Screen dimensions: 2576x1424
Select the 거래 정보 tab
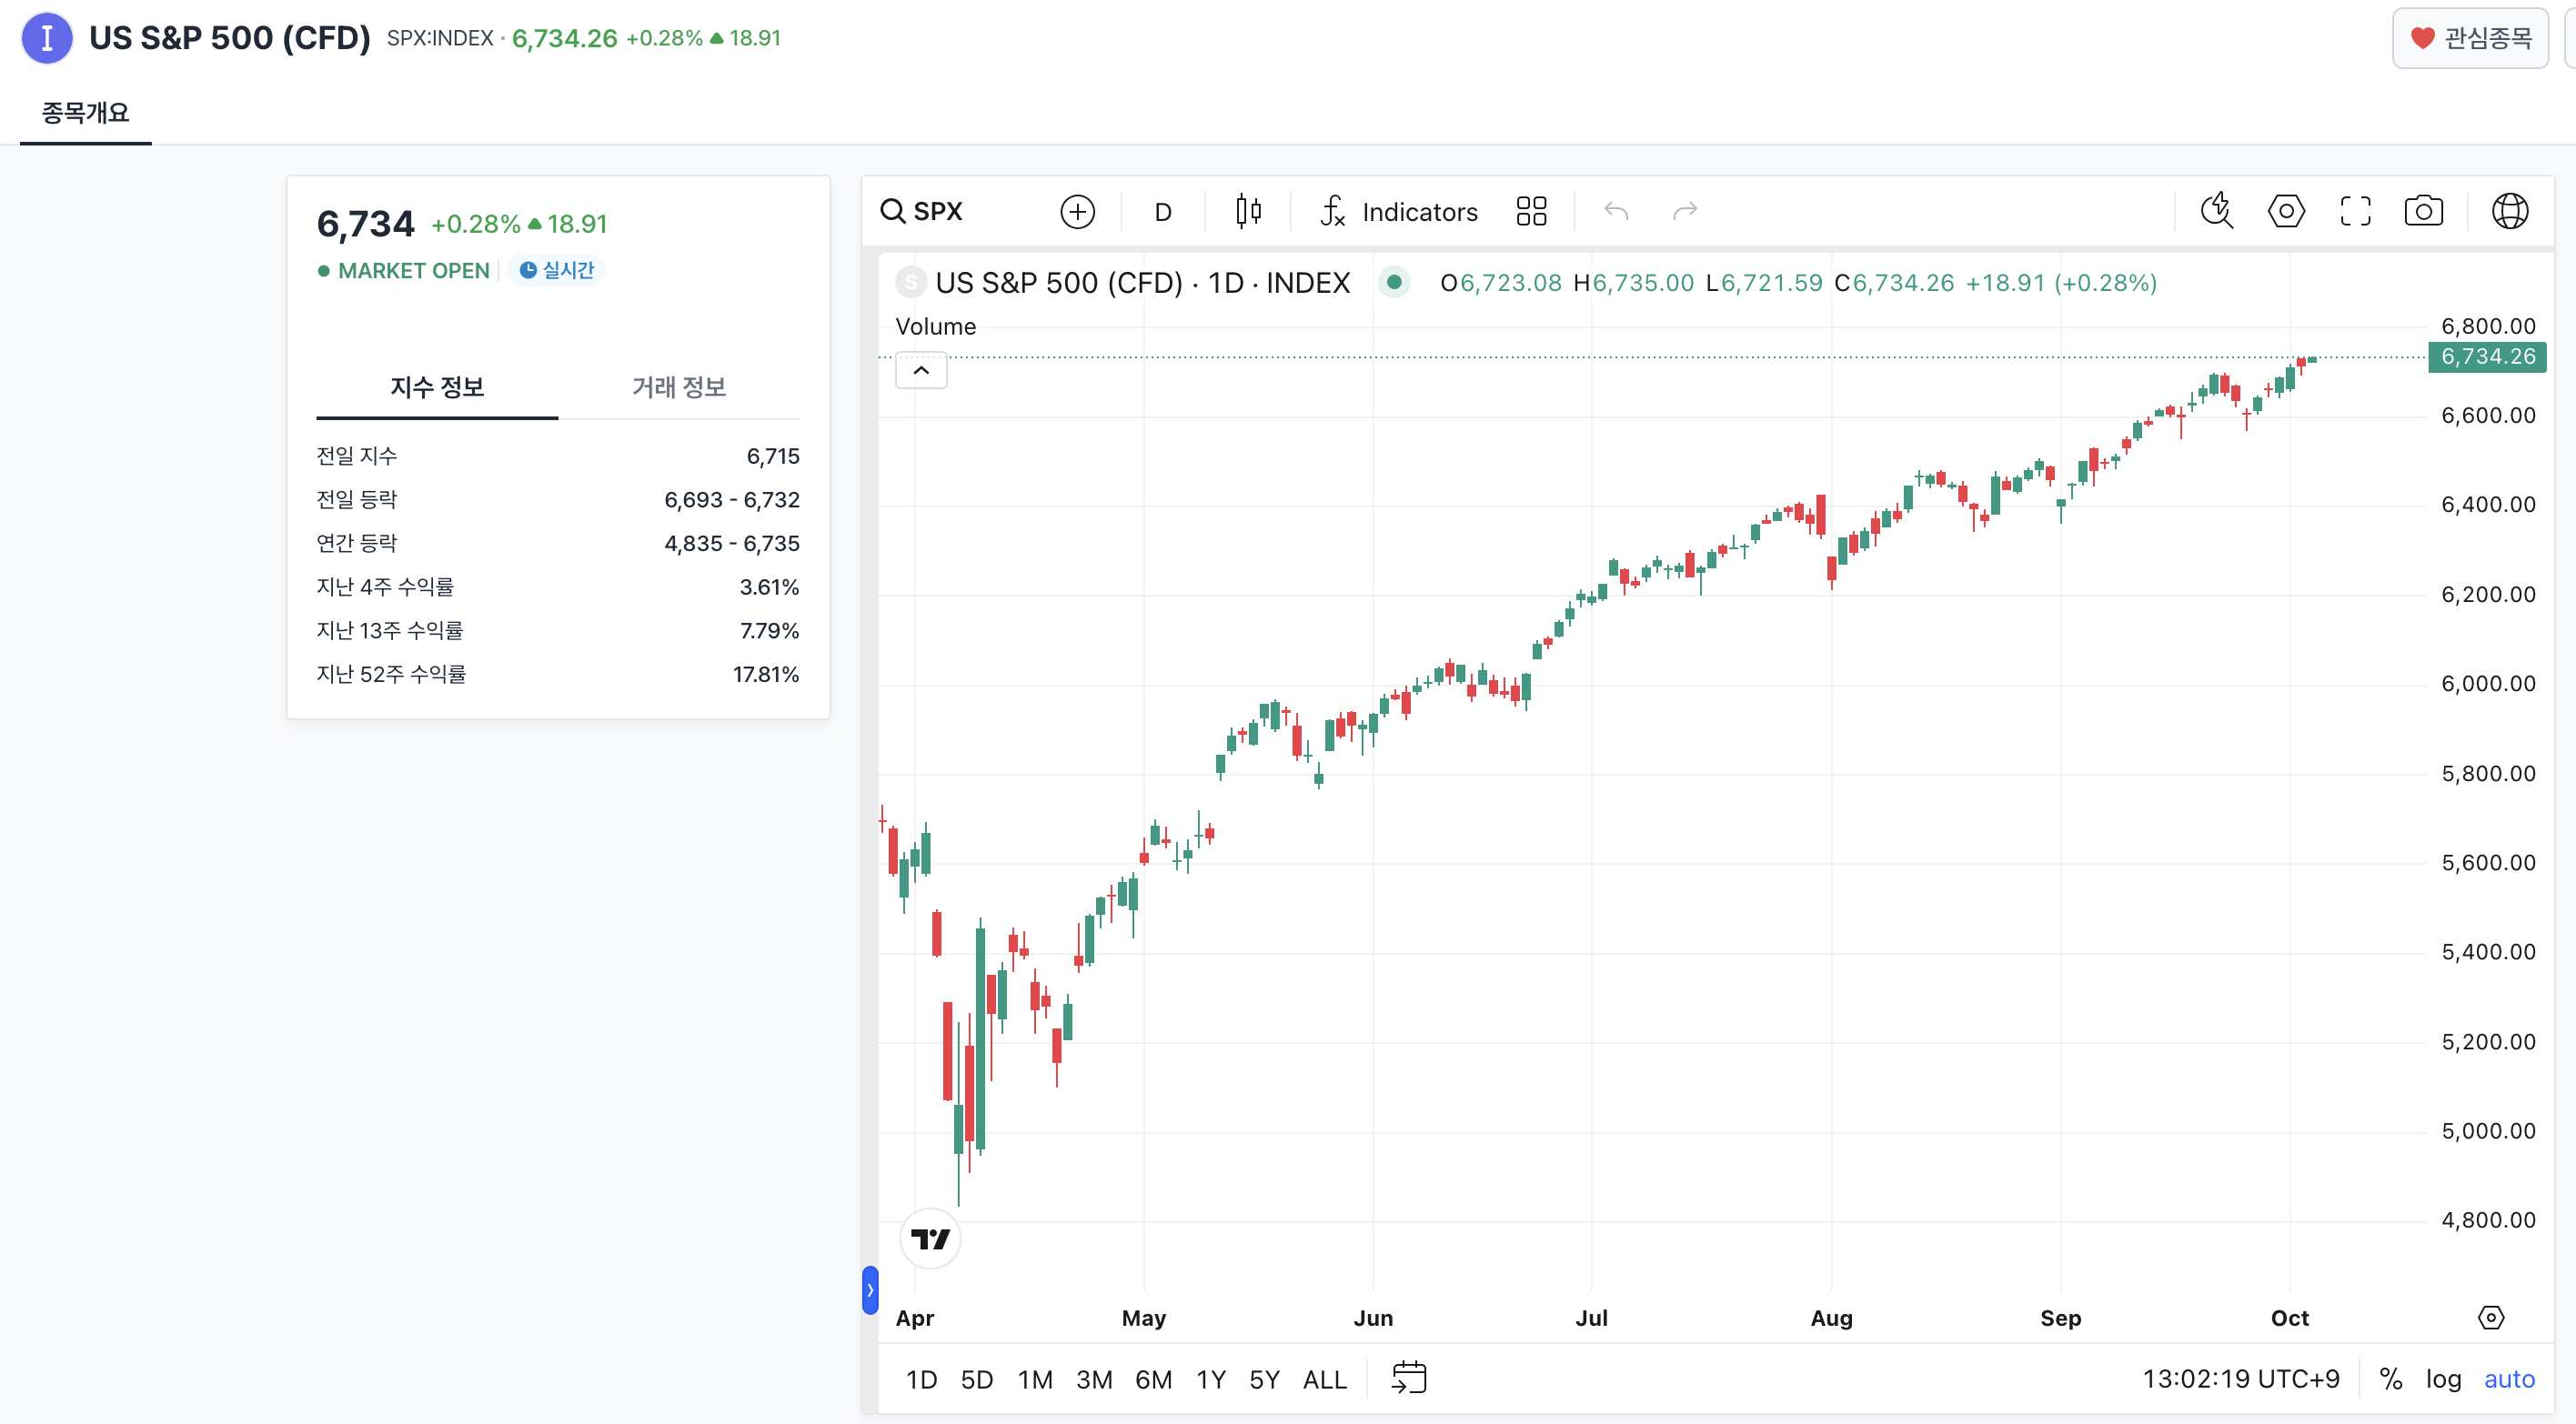click(x=679, y=387)
